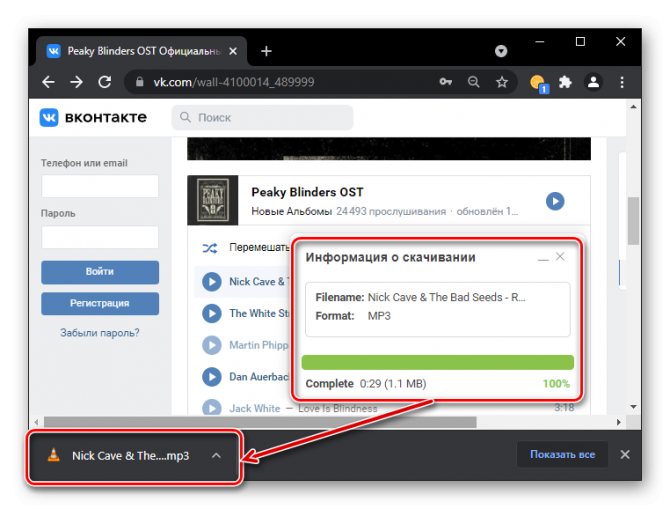
Task: Play the Peaky Blinders OST playlist
Action: click(555, 201)
